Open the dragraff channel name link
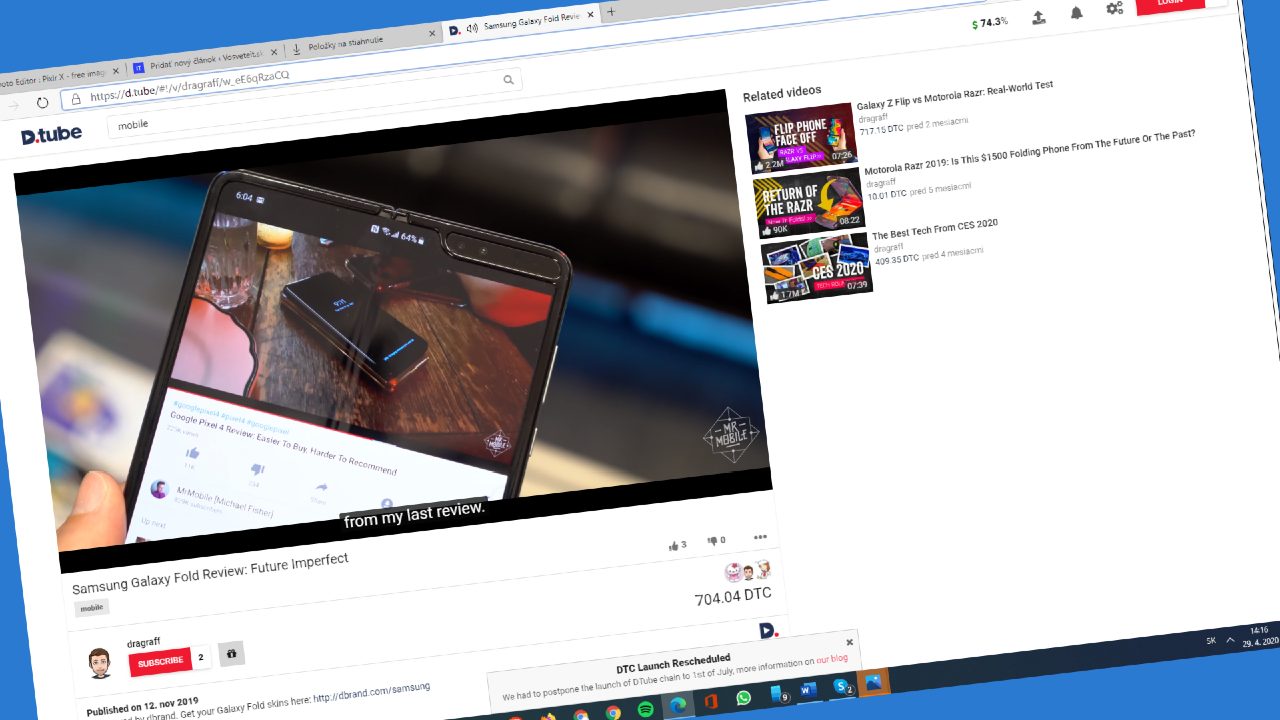 click(x=143, y=642)
